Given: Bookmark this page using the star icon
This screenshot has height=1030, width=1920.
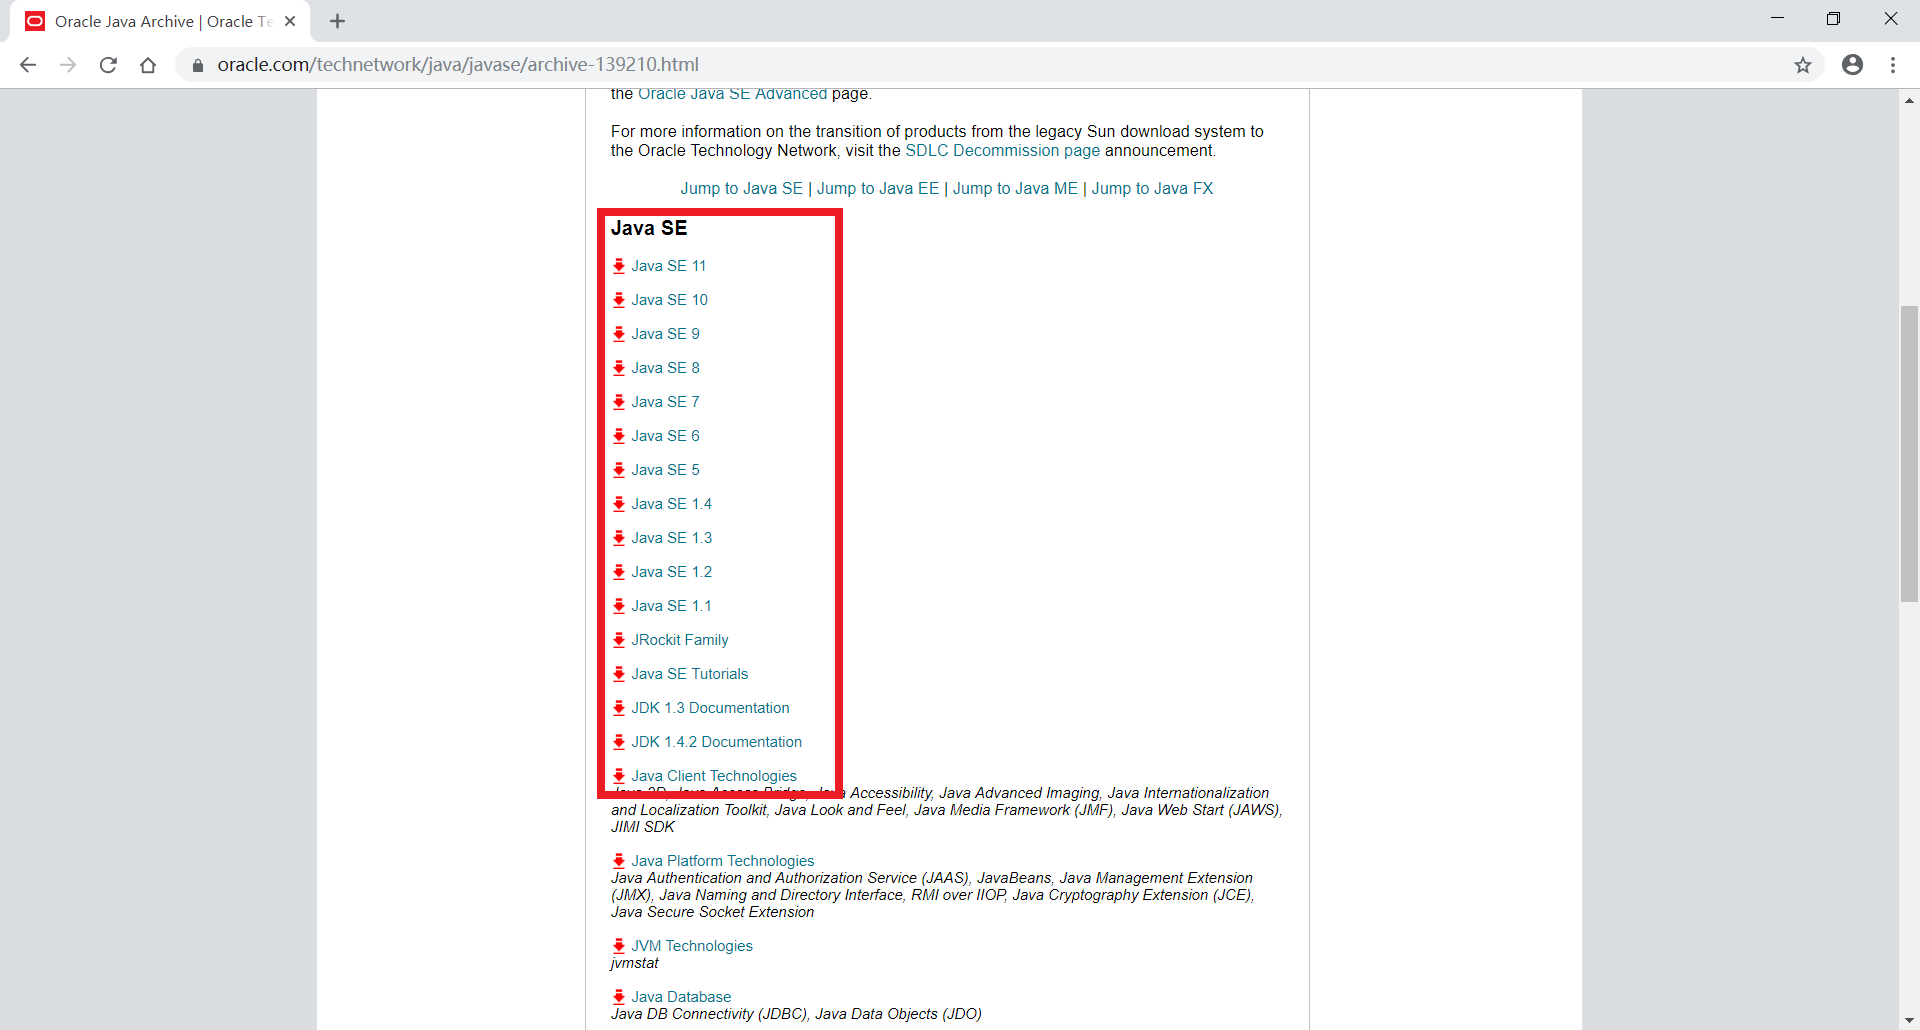Looking at the screenshot, I should point(1803,64).
